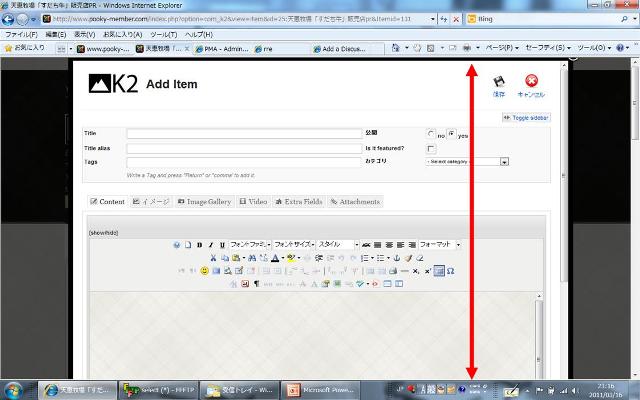Expand the bullet list options arrow
Screen dimensions: 640x400
coord(388,258)
